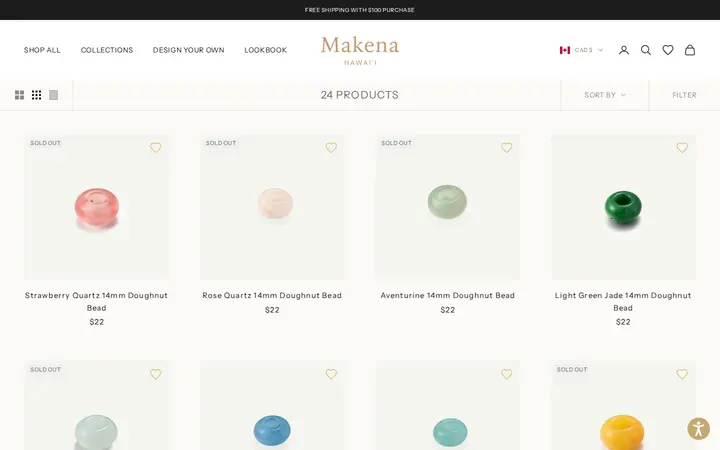The height and width of the screenshot is (450, 720).
Task: Add Aventurine bead to wishlist
Action: [506, 147]
